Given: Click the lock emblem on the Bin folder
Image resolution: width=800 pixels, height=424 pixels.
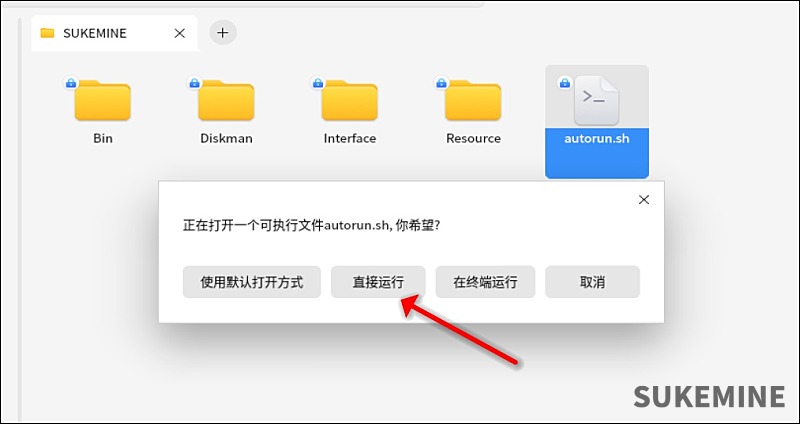Looking at the screenshot, I should point(70,83).
